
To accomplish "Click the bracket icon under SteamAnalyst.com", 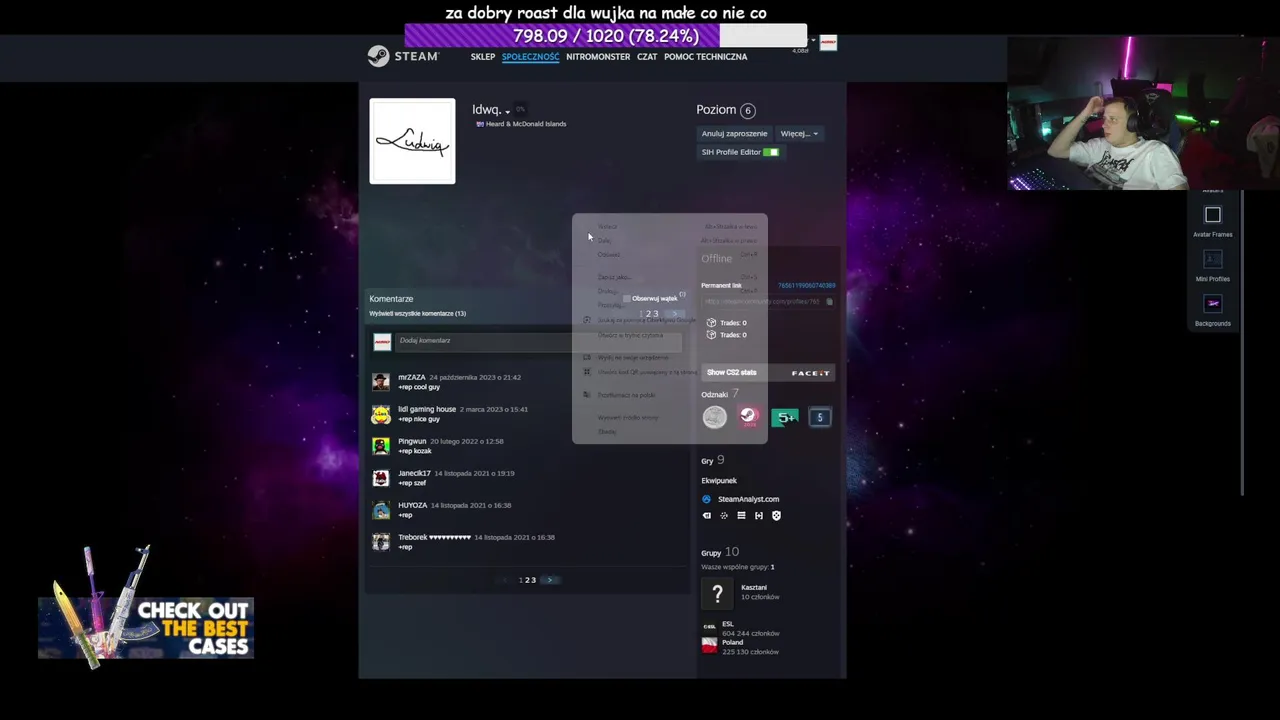I will 759,516.
